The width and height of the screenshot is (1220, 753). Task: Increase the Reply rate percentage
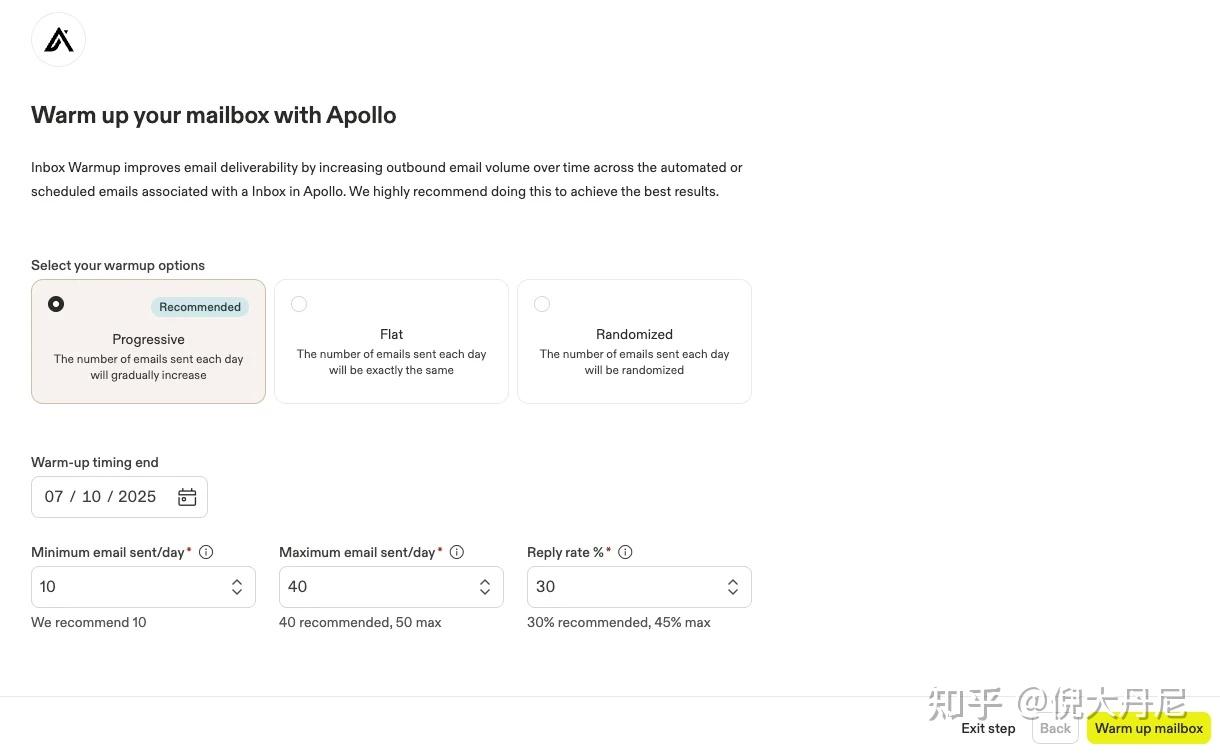(x=733, y=581)
